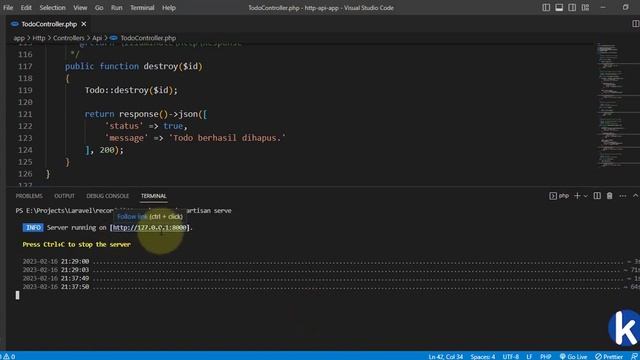The height and width of the screenshot is (360, 640).
Task: Click 'Todo berhasil dihapus.' string
Action: [x=227, y=138]
